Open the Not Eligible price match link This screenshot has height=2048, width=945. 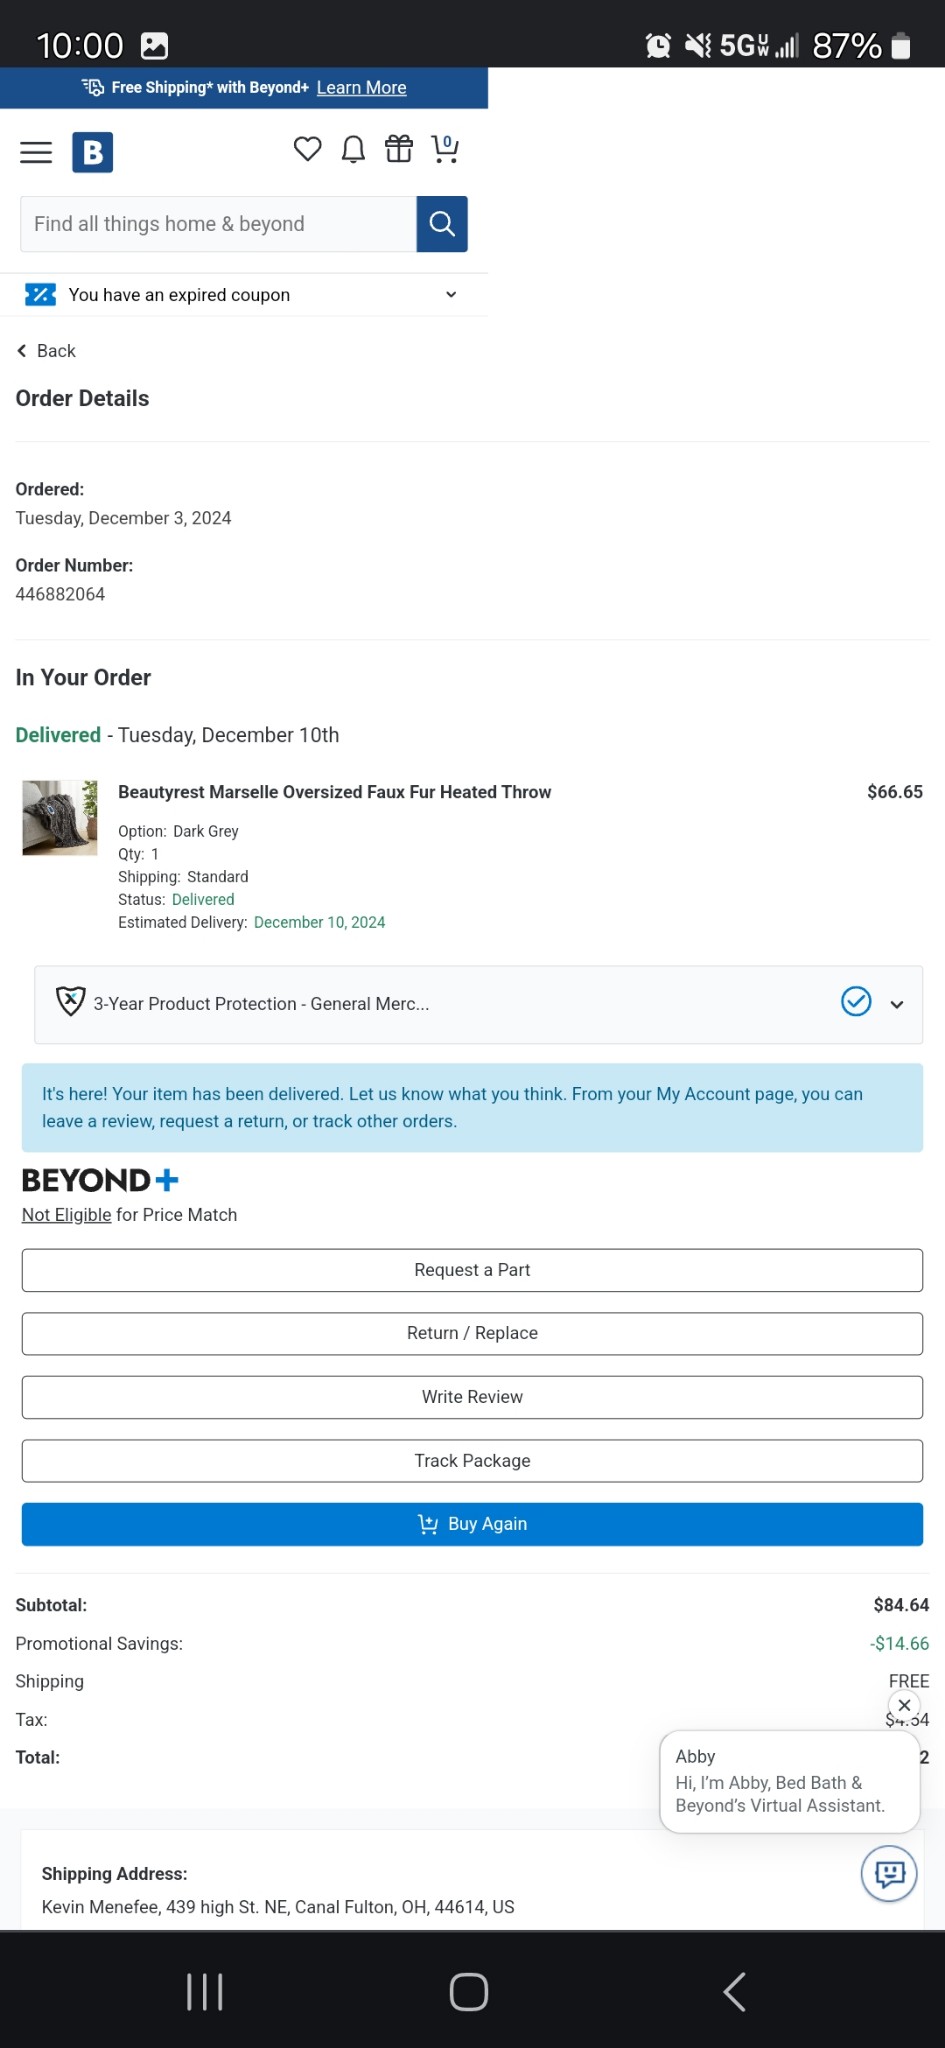point(66,1215)
